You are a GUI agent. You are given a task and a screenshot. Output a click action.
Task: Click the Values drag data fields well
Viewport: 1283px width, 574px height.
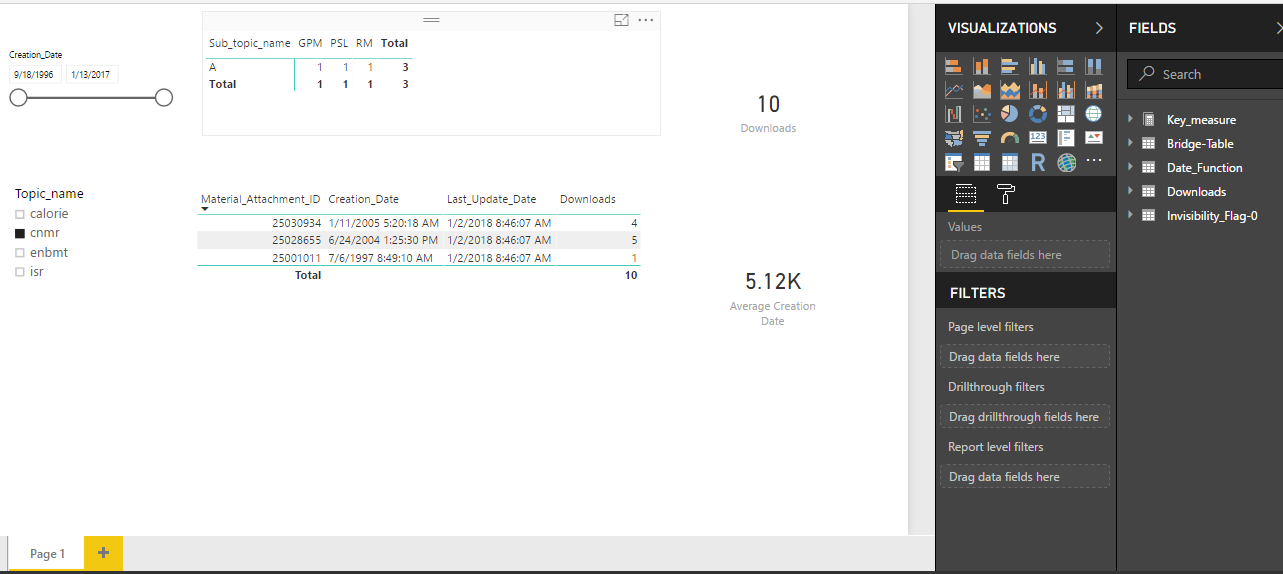click(x=1025, y=254)
